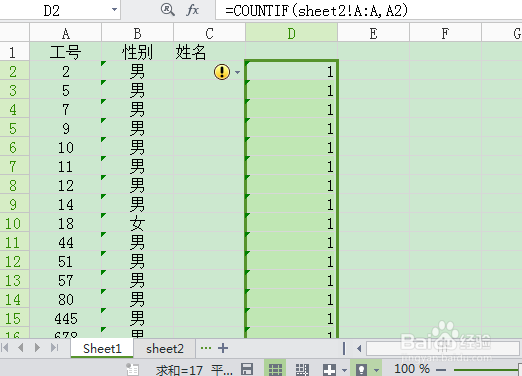This screenshot has width=522, height=376.
Task: Click the select-all corner box
Action: 15,33
